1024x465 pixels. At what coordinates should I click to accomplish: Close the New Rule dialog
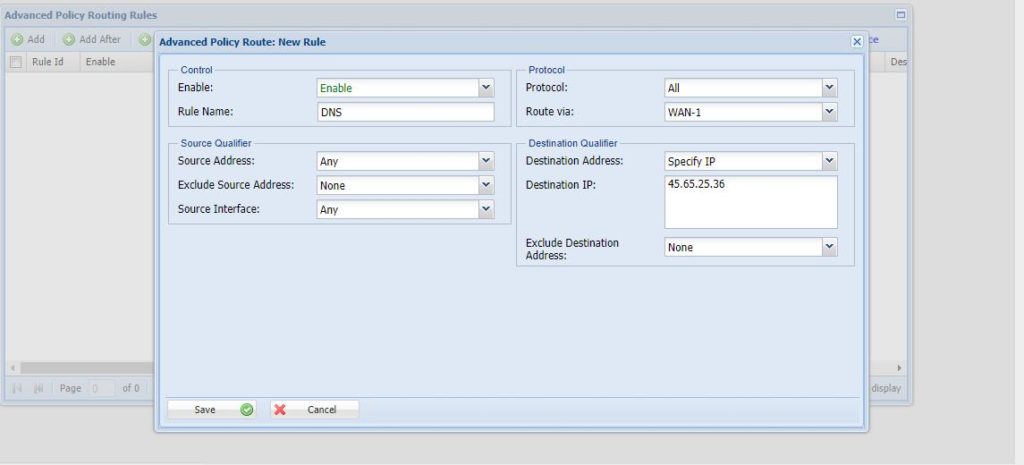tap(856, 42)
